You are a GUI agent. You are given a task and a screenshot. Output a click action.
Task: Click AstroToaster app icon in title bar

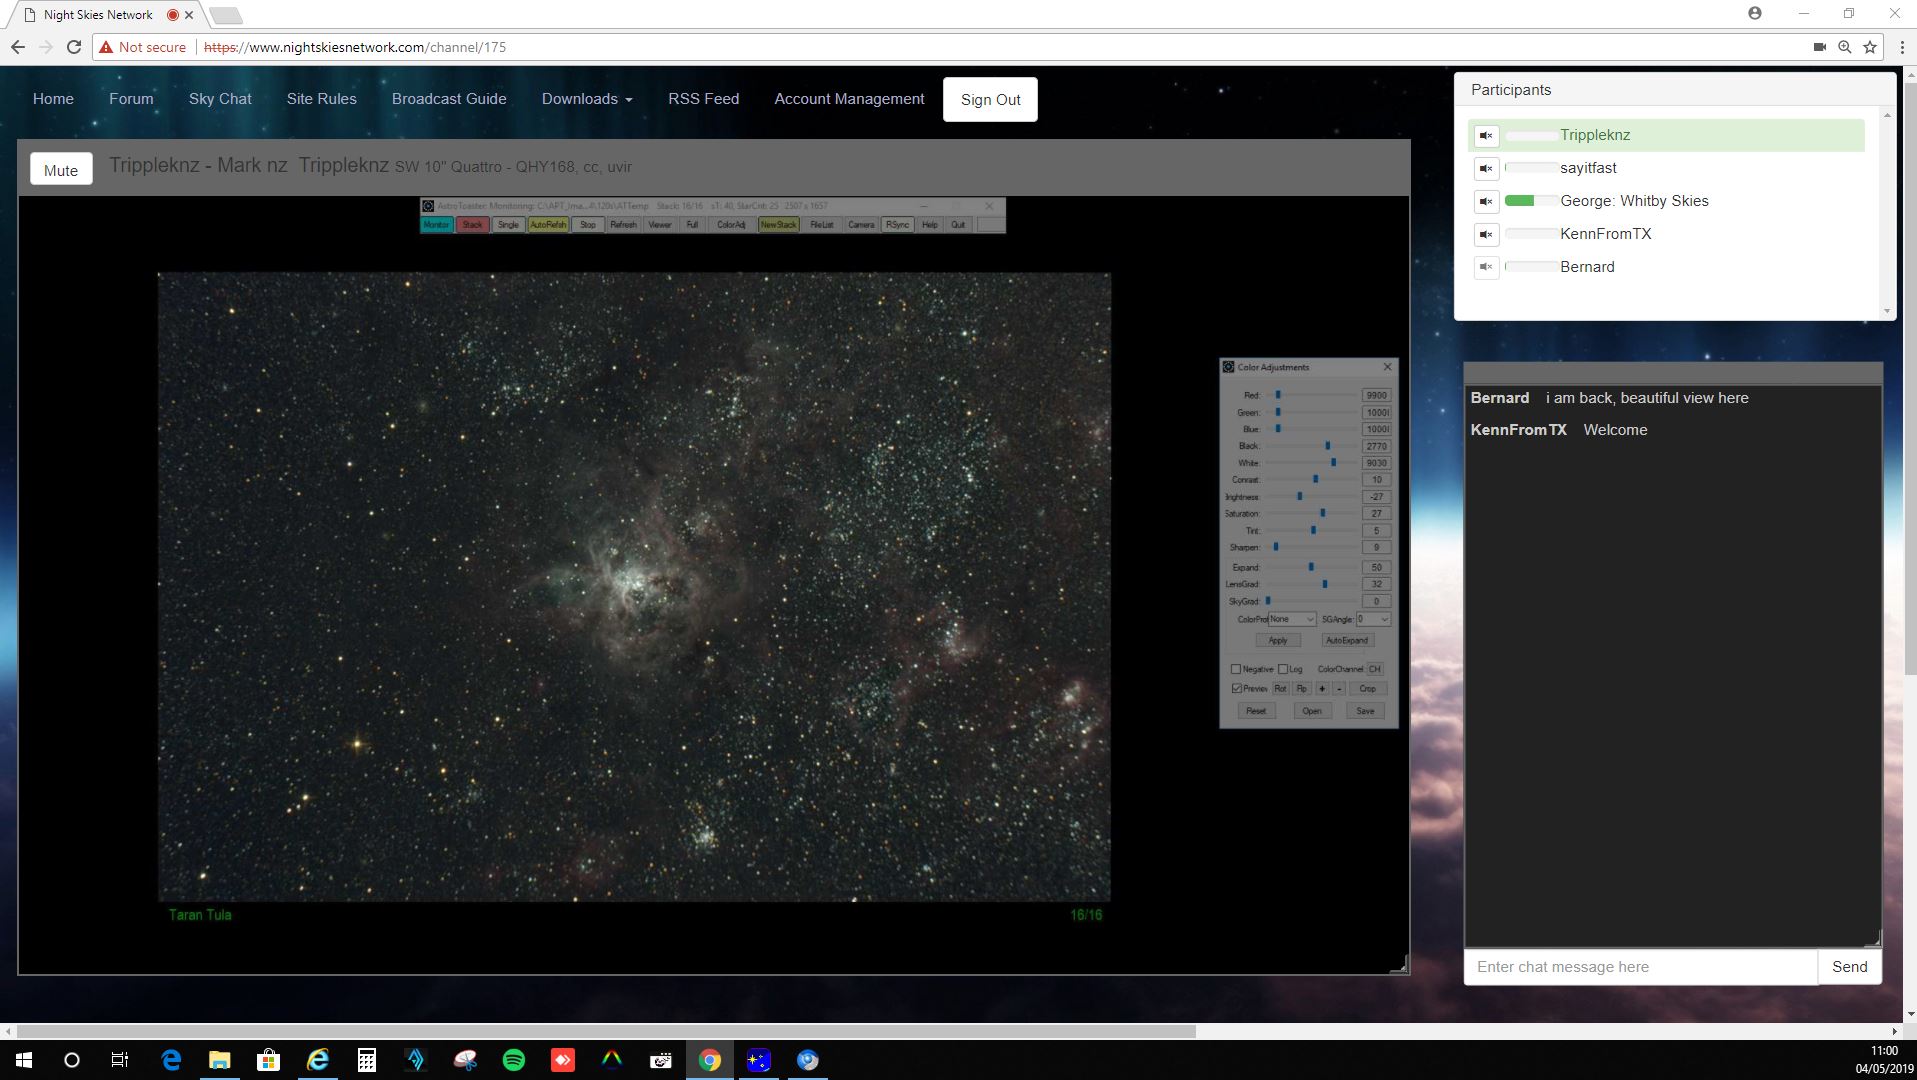(428, 206)
